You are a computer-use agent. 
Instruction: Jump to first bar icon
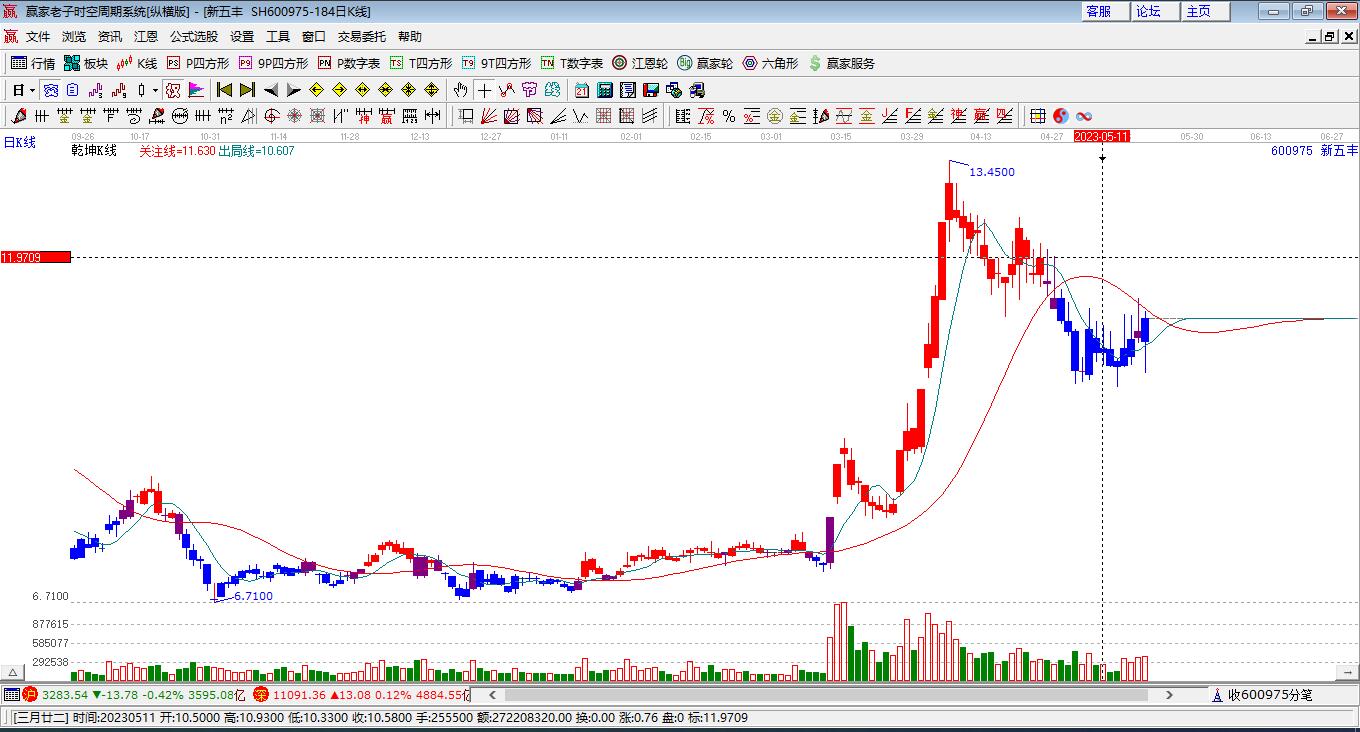click(225, 90)
